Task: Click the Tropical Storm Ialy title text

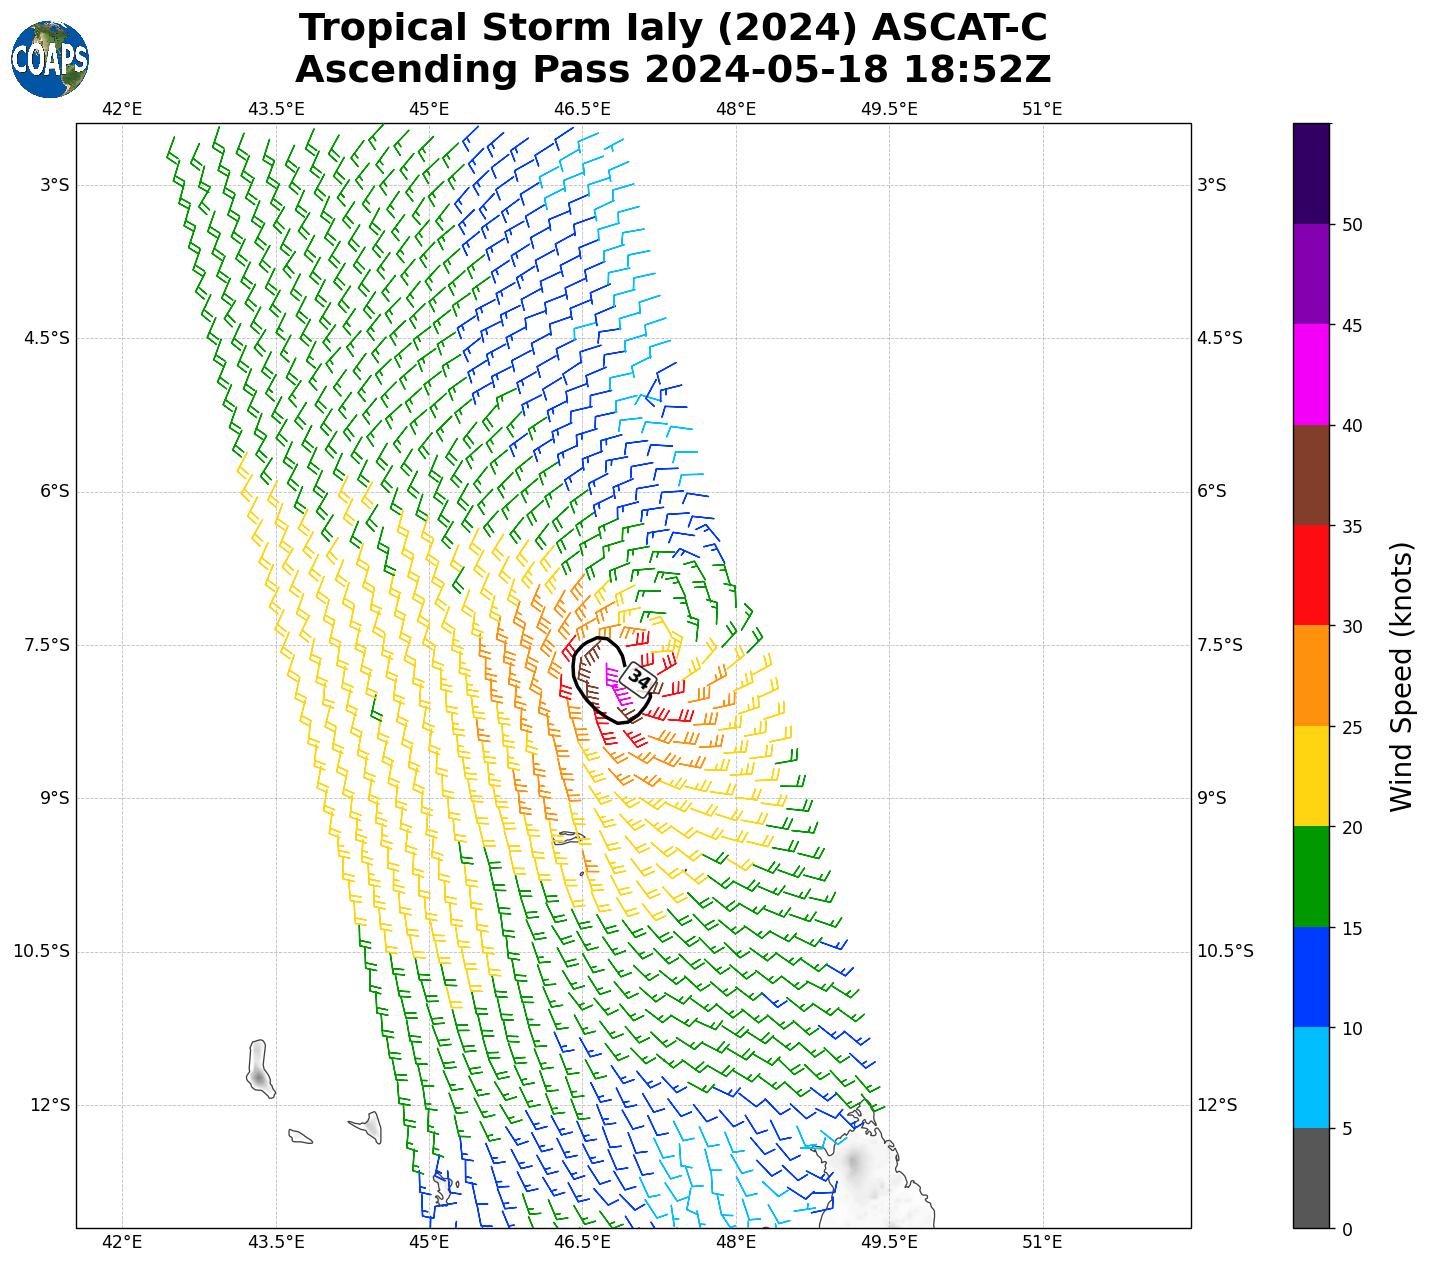Action: point(673,28)
